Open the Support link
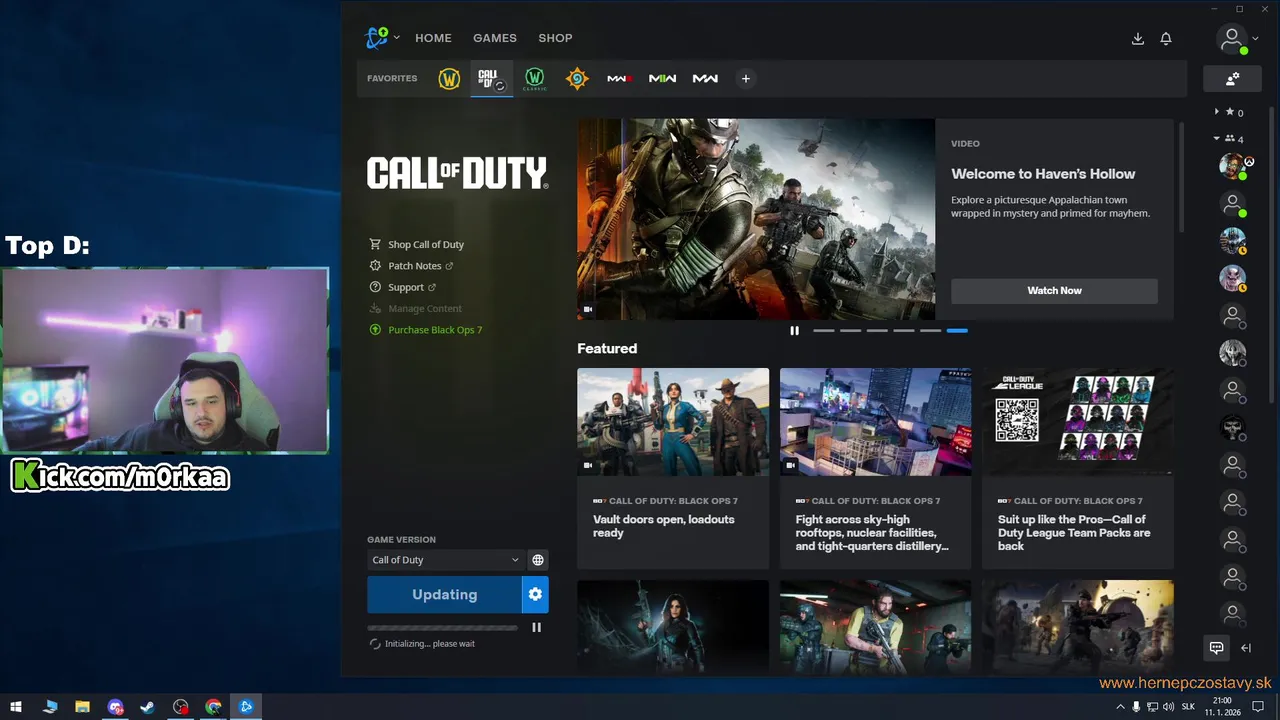The image size is (1280, 720). (403, 287)
